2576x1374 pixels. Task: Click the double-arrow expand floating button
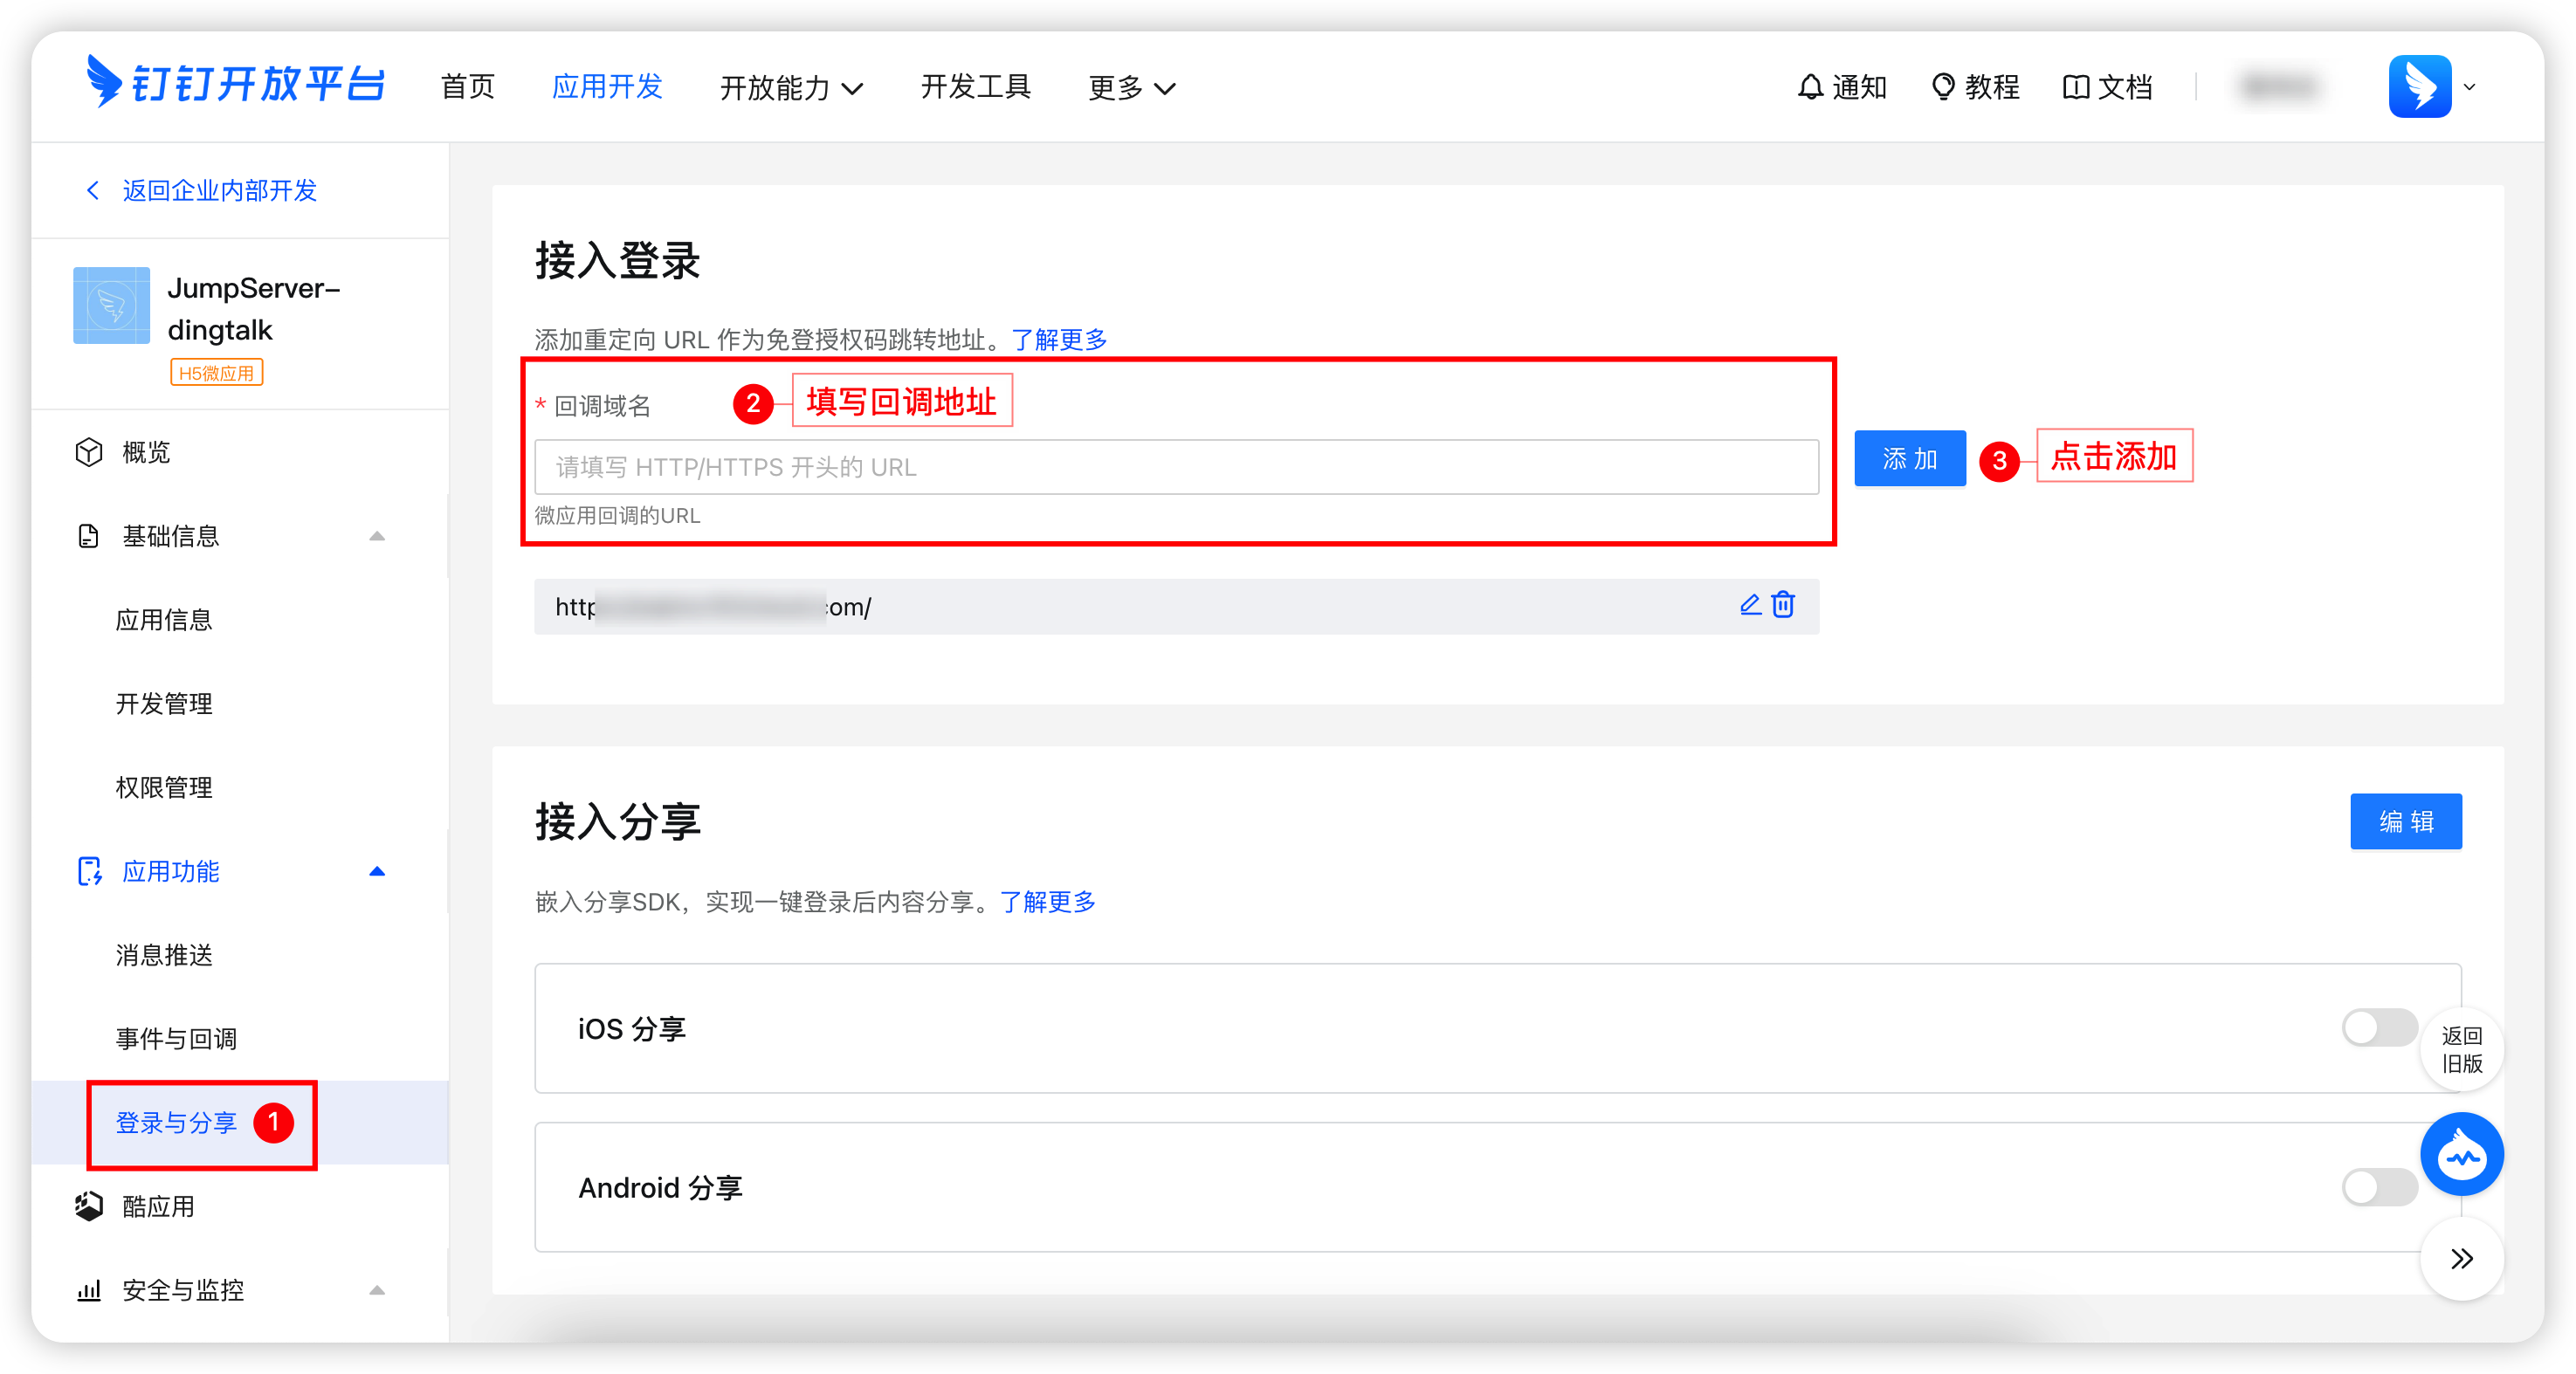[x=2461, y=1258]
